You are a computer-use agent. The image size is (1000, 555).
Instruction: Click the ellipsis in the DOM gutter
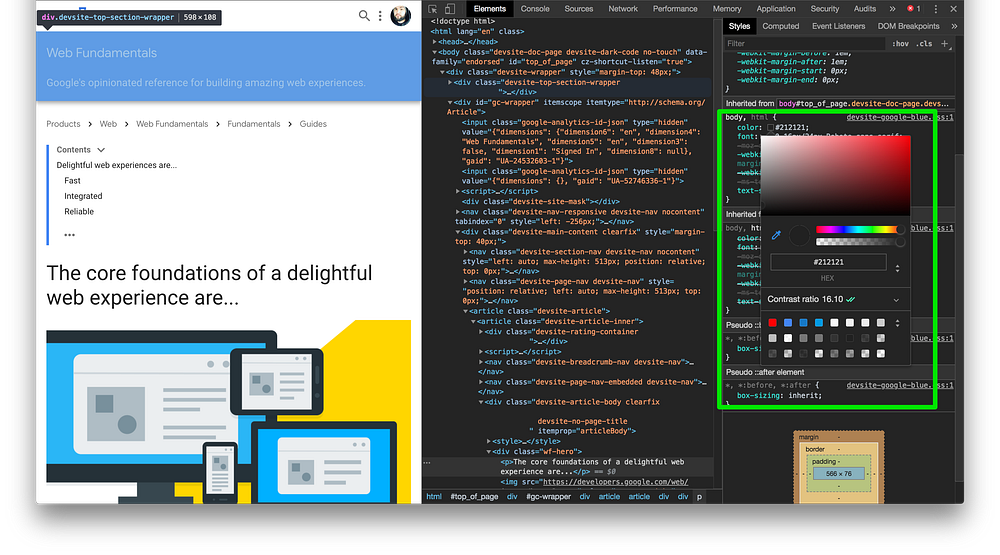(427, 463)
